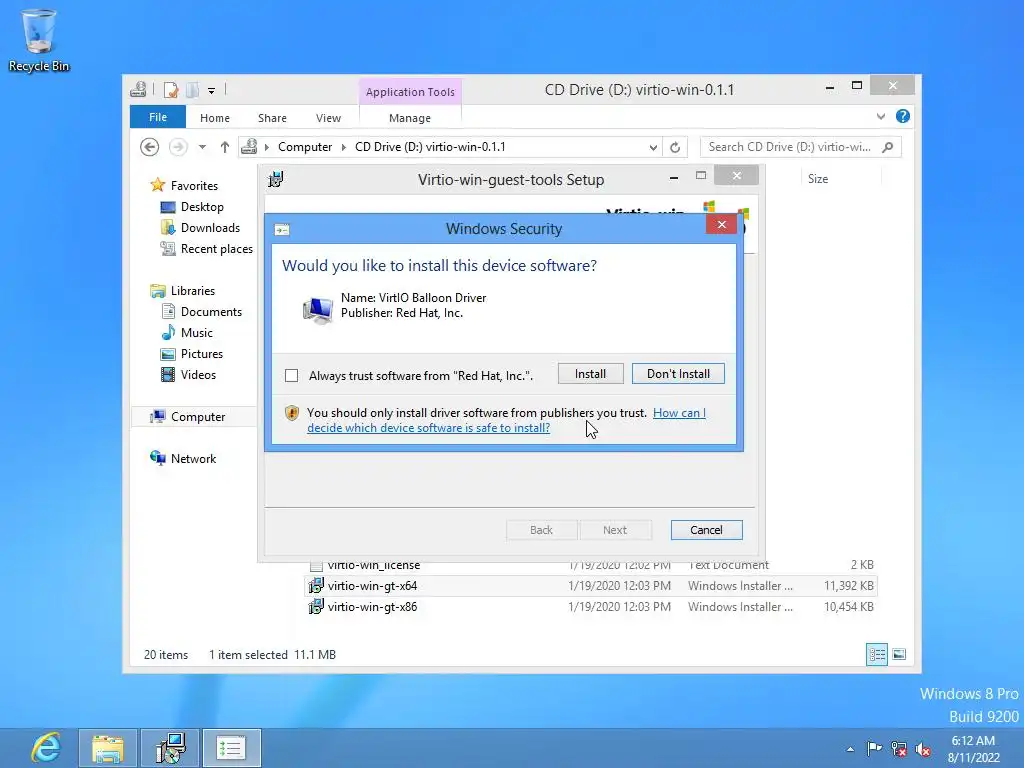This screenshot has height=768, width=1024.
Task: Expand the ribbon with the chevron
Action: tap(881, 116)
